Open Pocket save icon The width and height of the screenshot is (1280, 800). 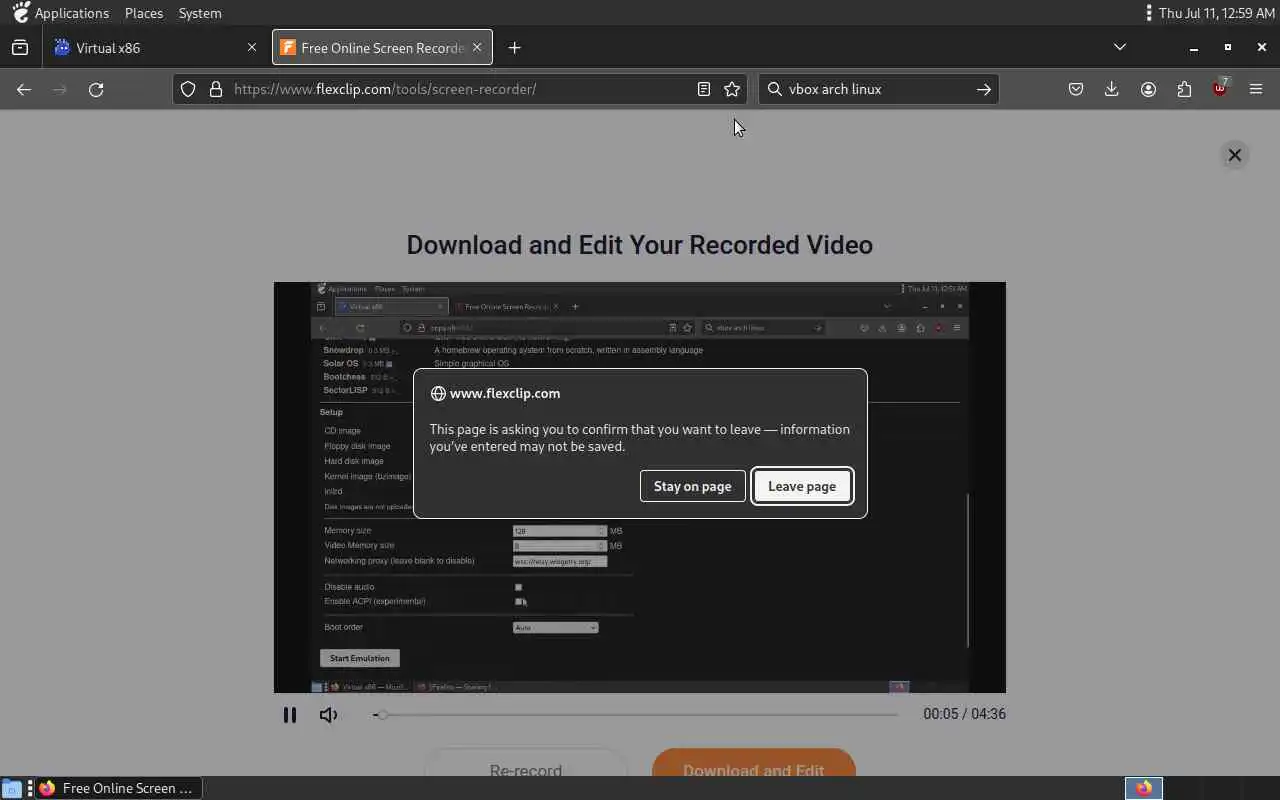coord(1076,89)
